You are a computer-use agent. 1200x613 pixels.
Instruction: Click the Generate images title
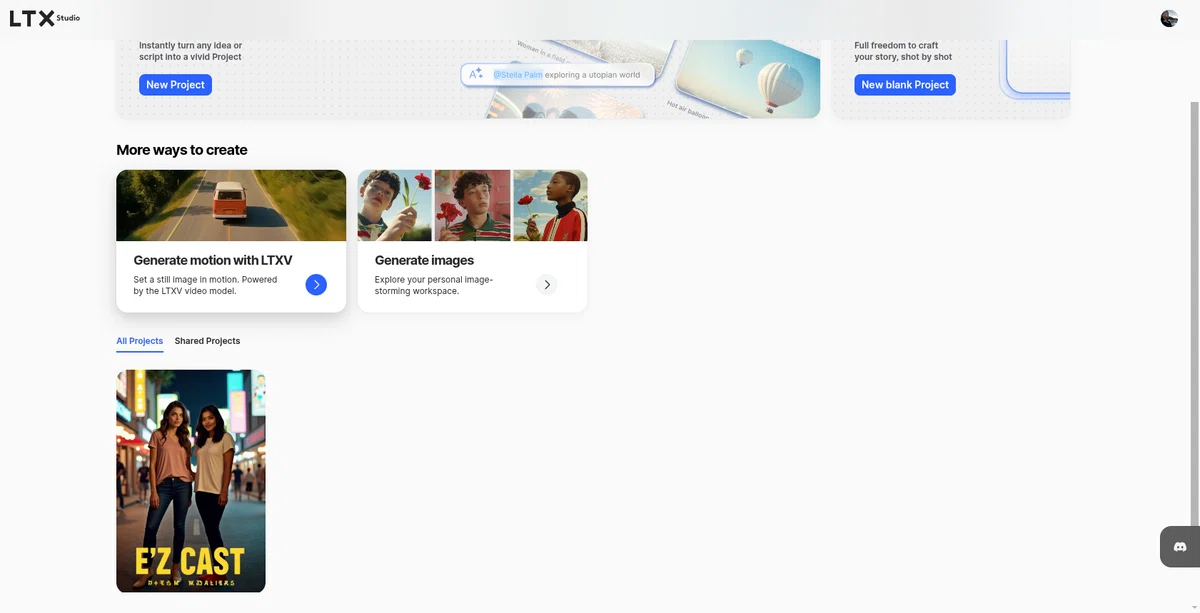click(424, 260)
